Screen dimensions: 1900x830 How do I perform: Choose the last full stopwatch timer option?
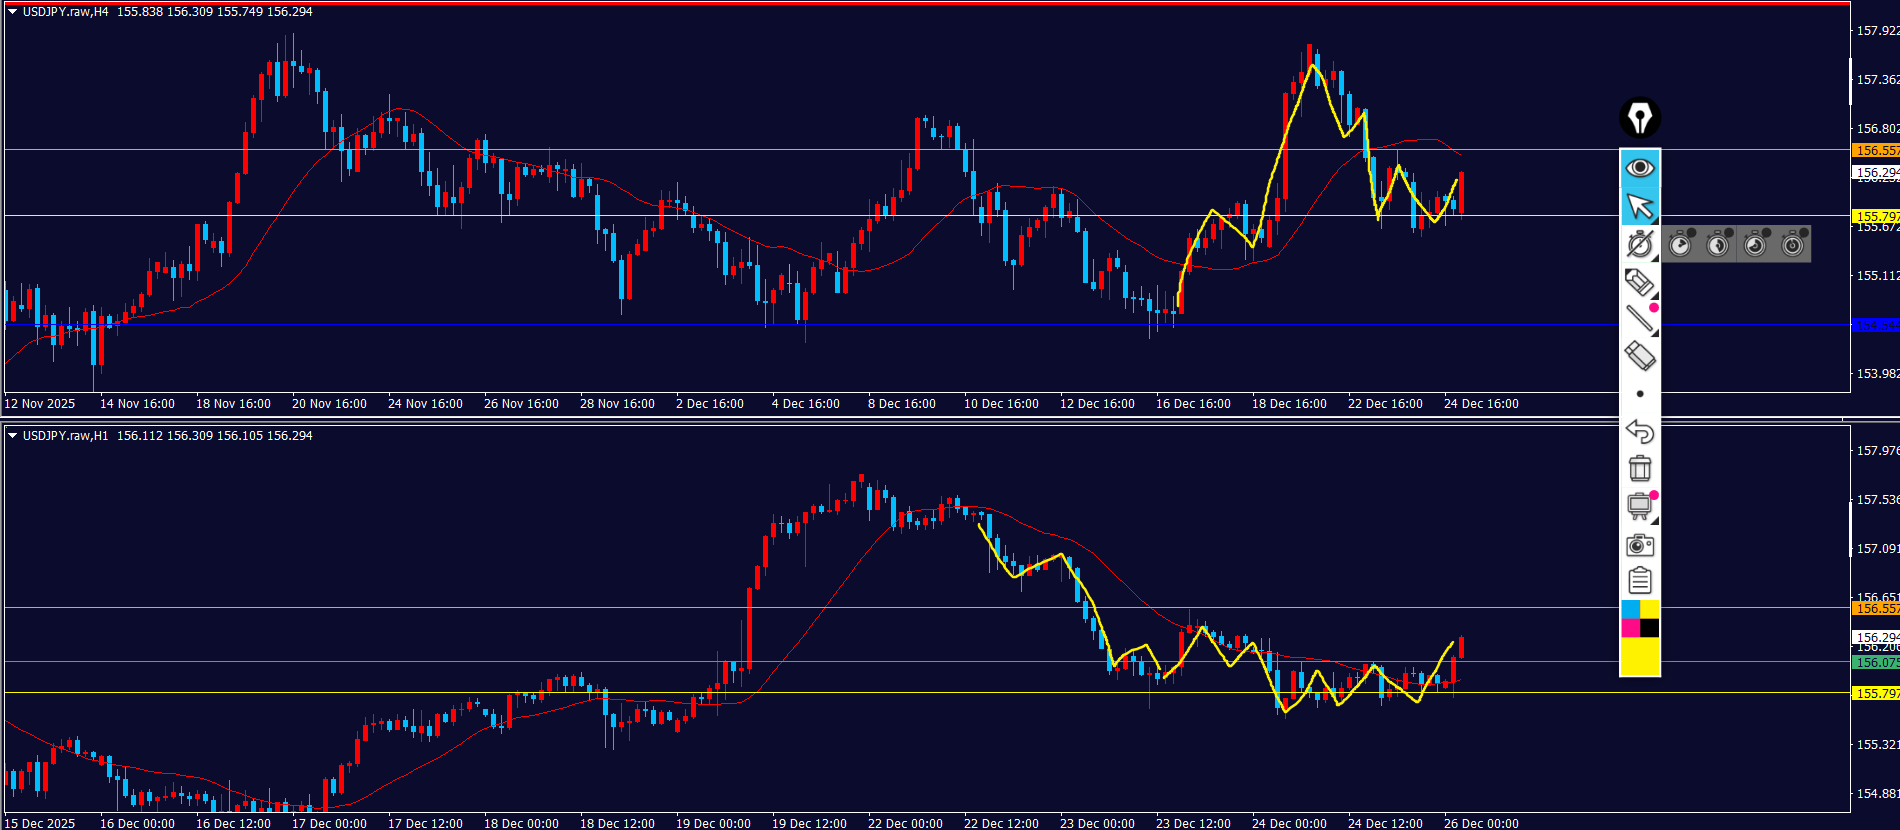(x=1793, y=244)
